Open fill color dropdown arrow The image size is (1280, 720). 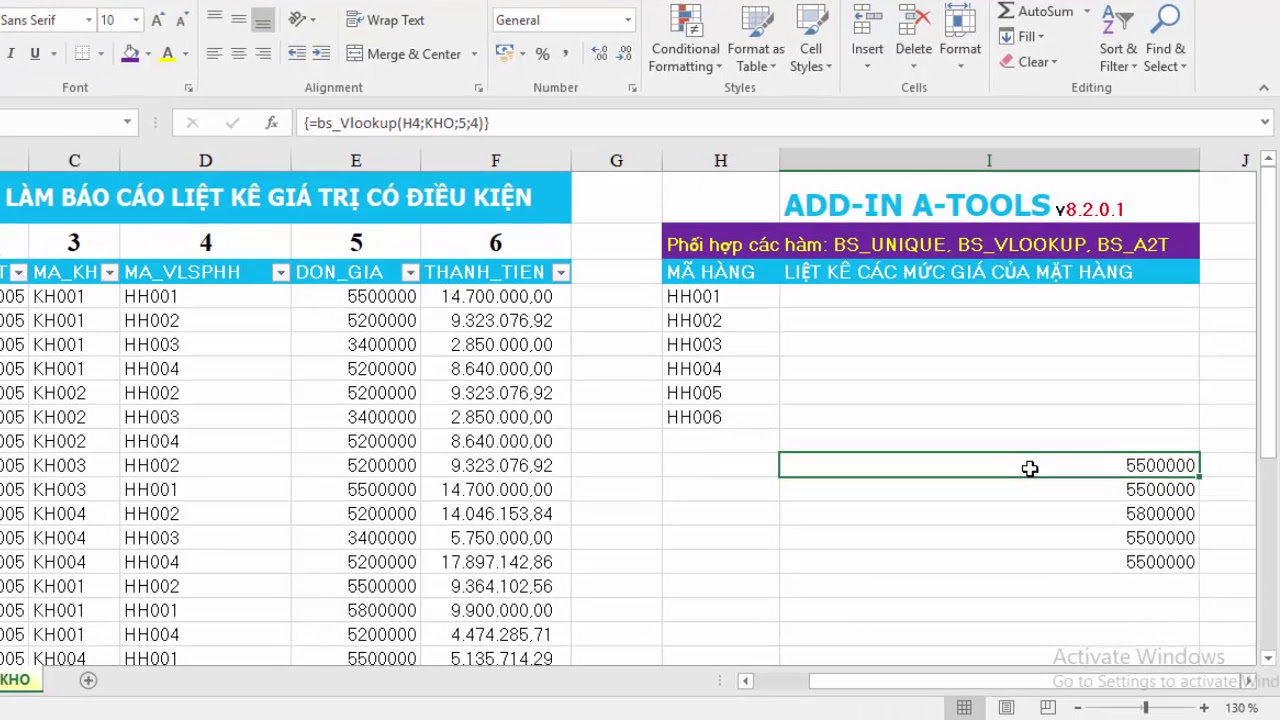[147, 54]
